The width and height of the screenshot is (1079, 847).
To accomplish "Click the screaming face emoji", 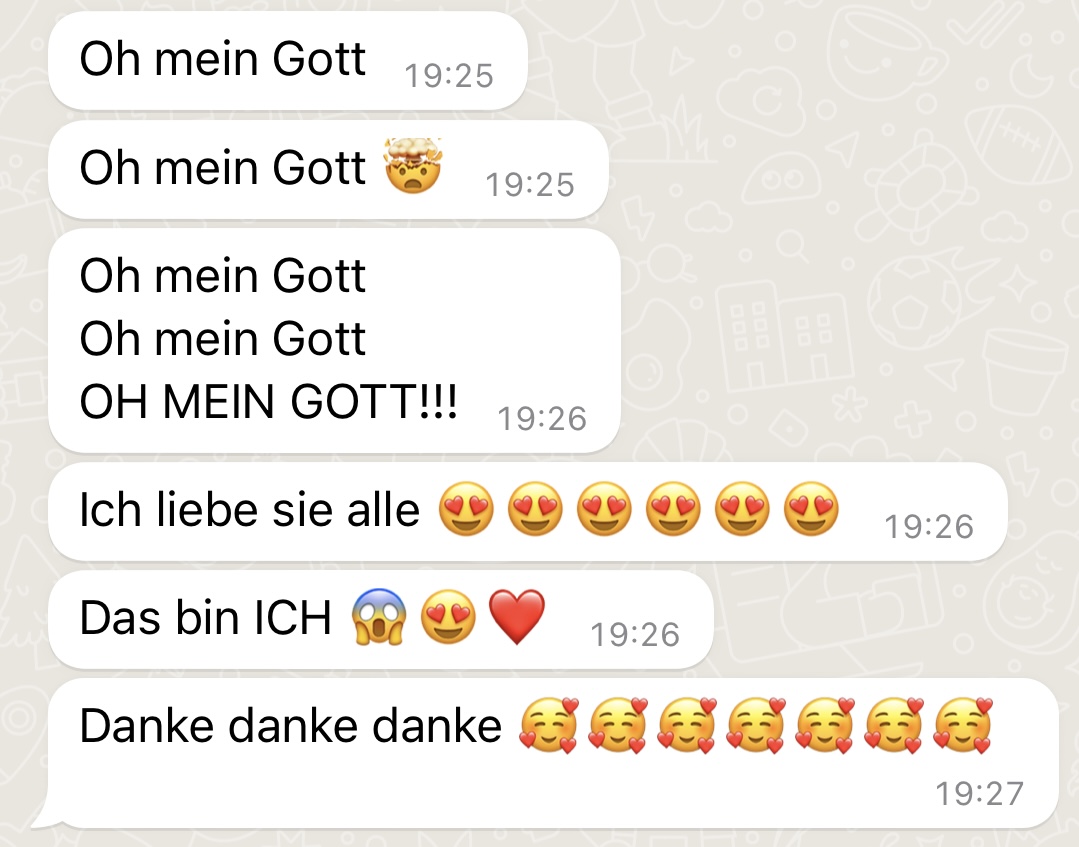I will tap(378, 617).
